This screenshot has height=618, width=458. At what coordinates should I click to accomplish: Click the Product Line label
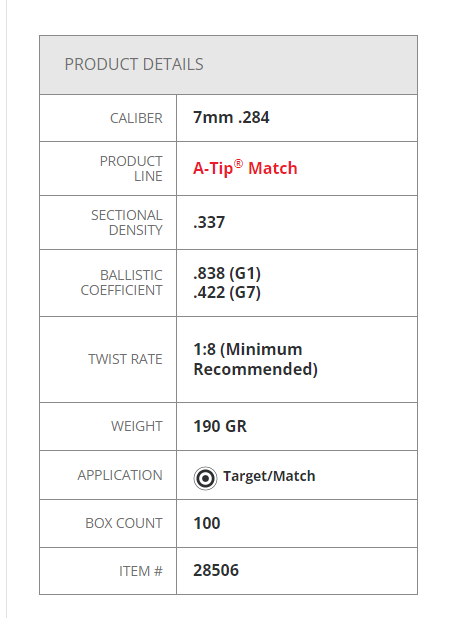point(131,168)
